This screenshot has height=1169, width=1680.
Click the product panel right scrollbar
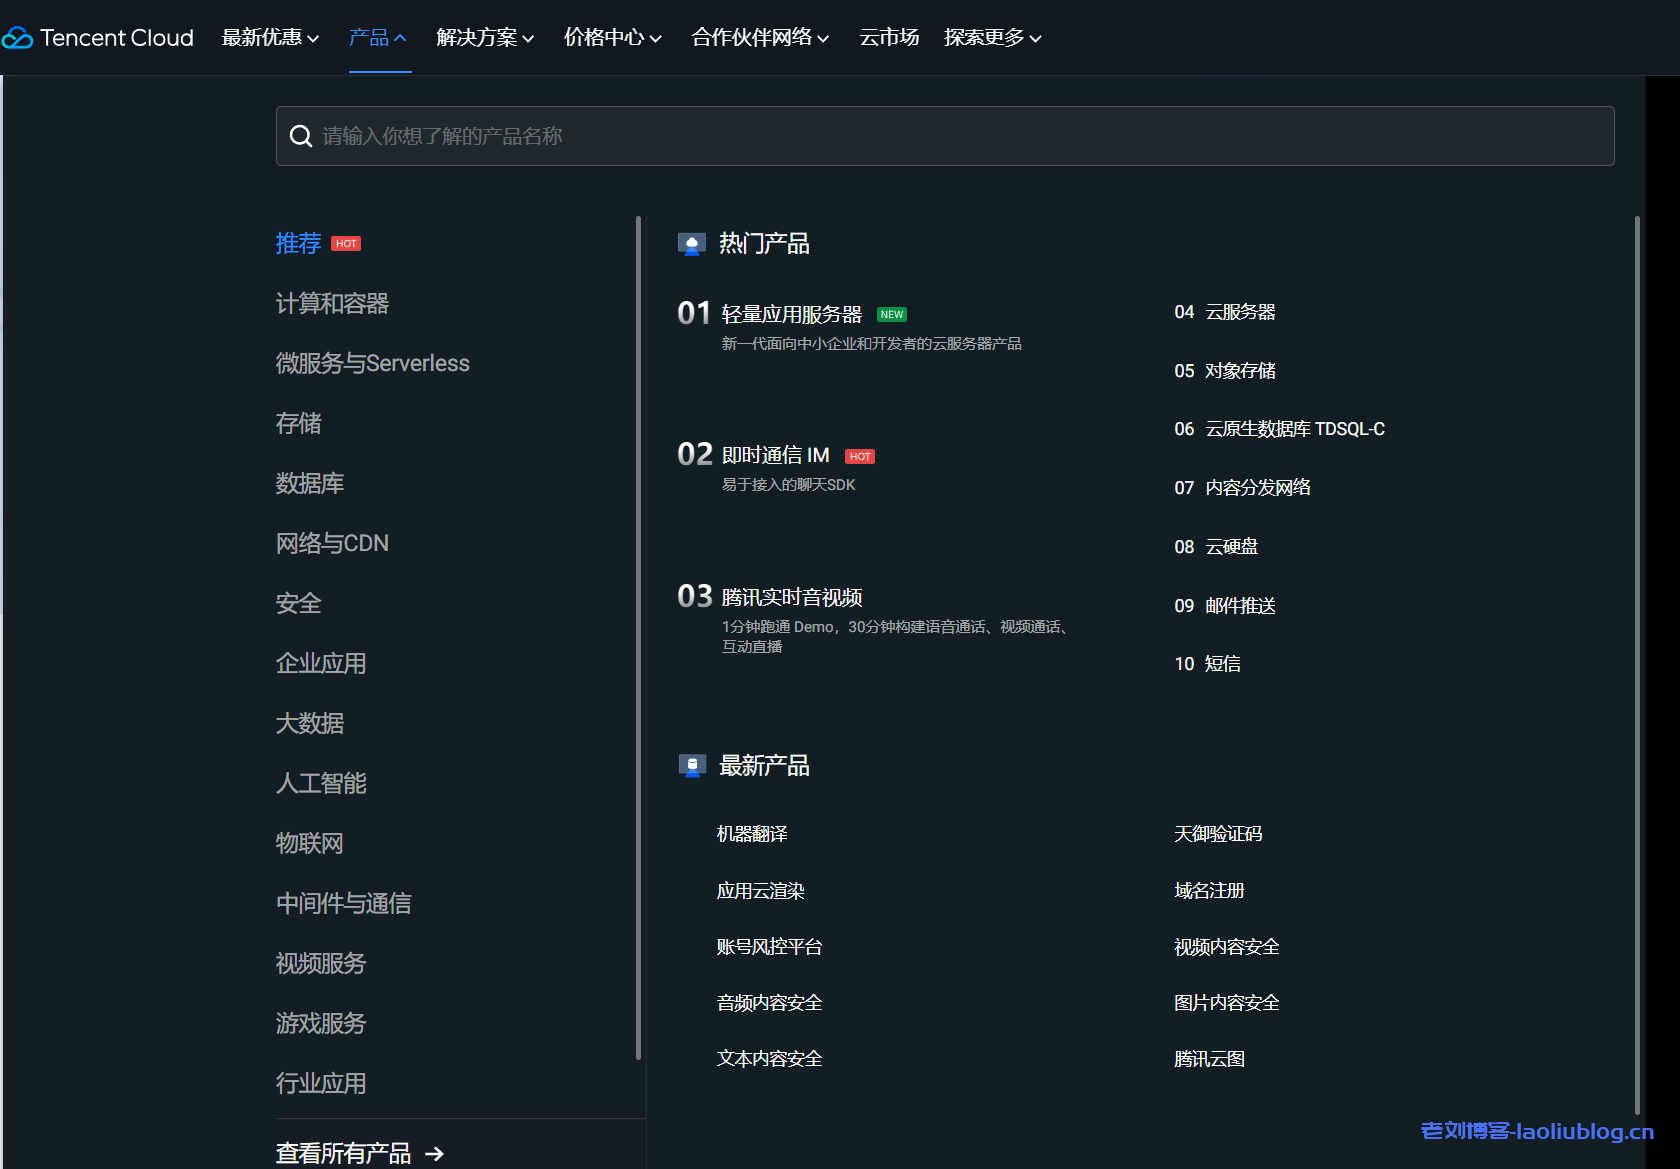tap(1637, 665)
